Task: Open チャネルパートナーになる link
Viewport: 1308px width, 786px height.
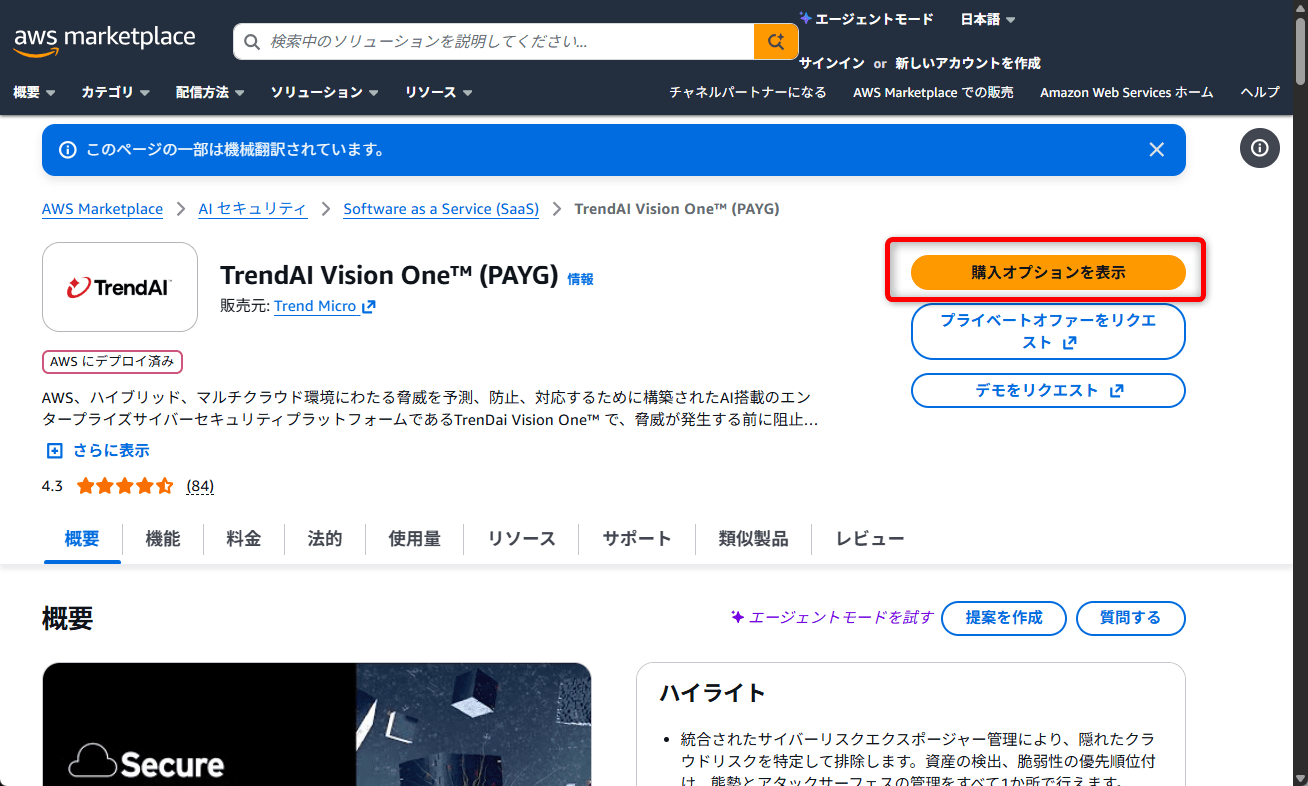Action: [748, 92]
